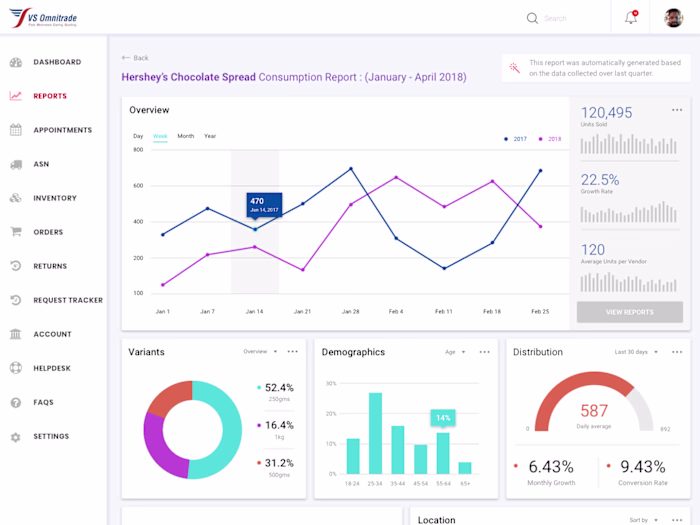Open Location card three-dot menu
The image size is (700, 525).
[x=677, y=520]
